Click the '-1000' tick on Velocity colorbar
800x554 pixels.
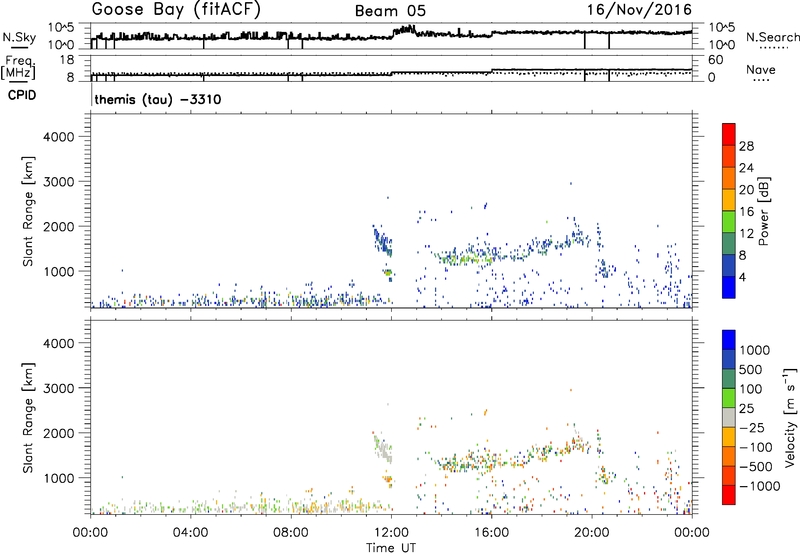(760, 486)
